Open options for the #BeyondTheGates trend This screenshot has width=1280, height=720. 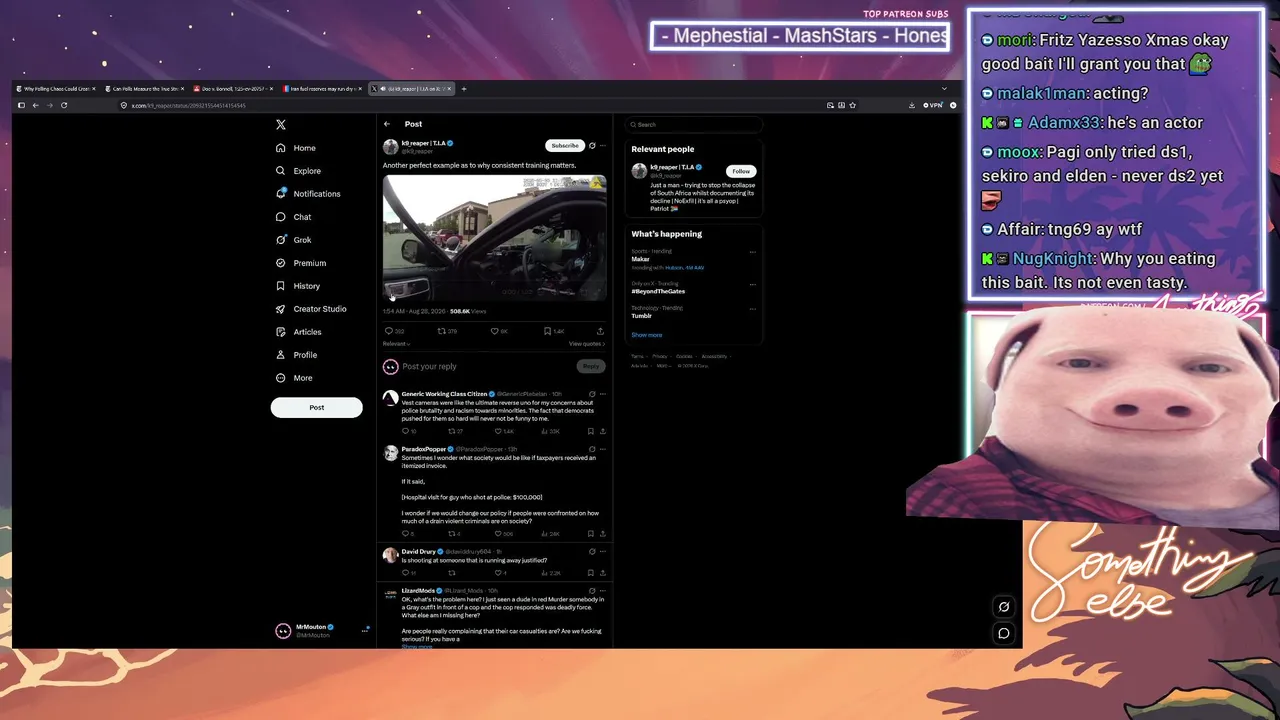click(753, 284)
